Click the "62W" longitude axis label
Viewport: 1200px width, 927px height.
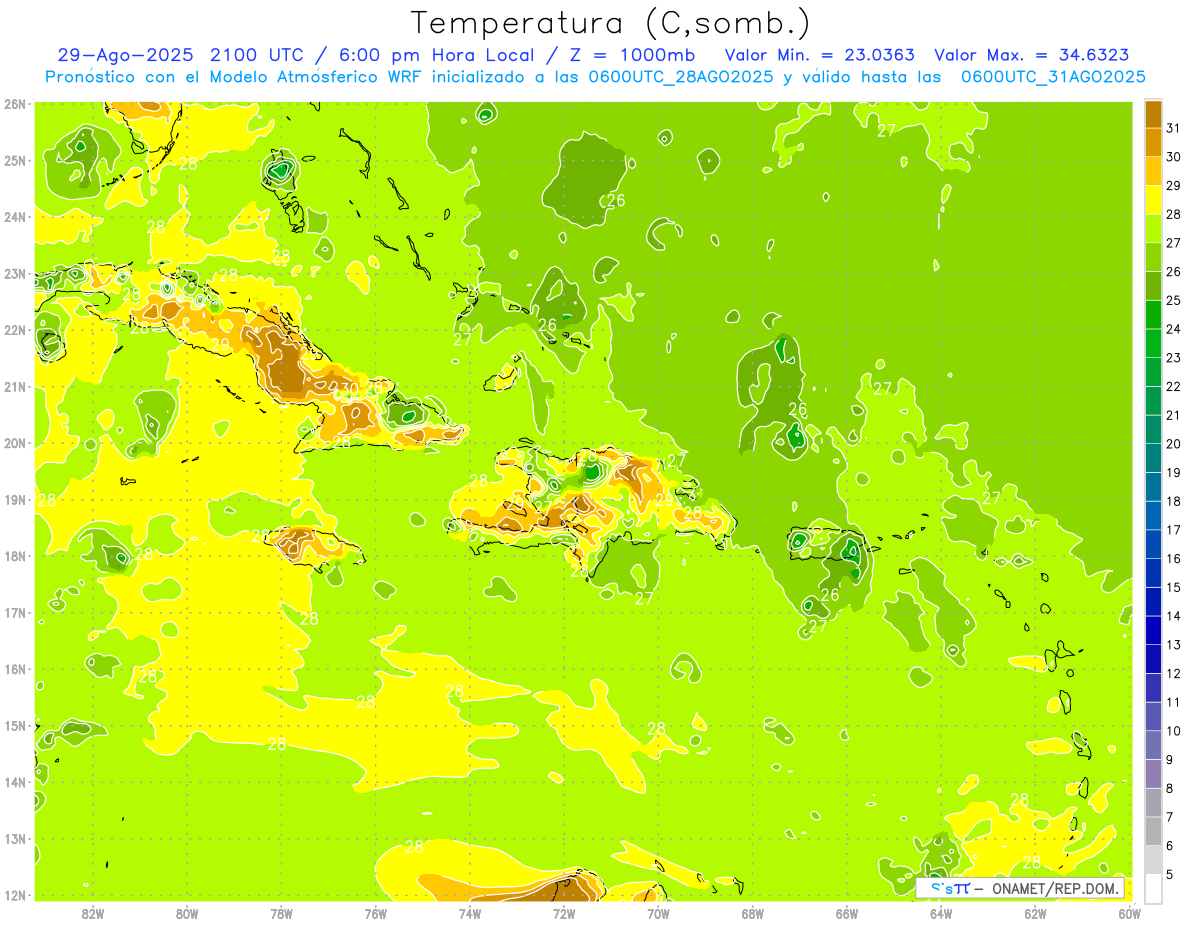coord(1035,912)
